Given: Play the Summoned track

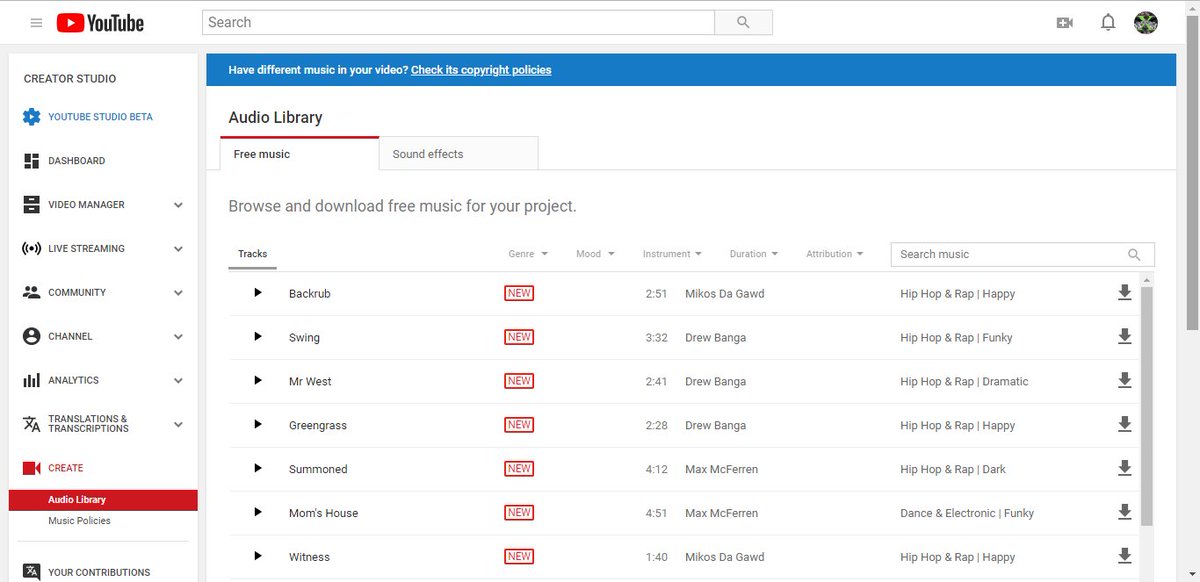Looking at the screenshot, I should [257, 469].
